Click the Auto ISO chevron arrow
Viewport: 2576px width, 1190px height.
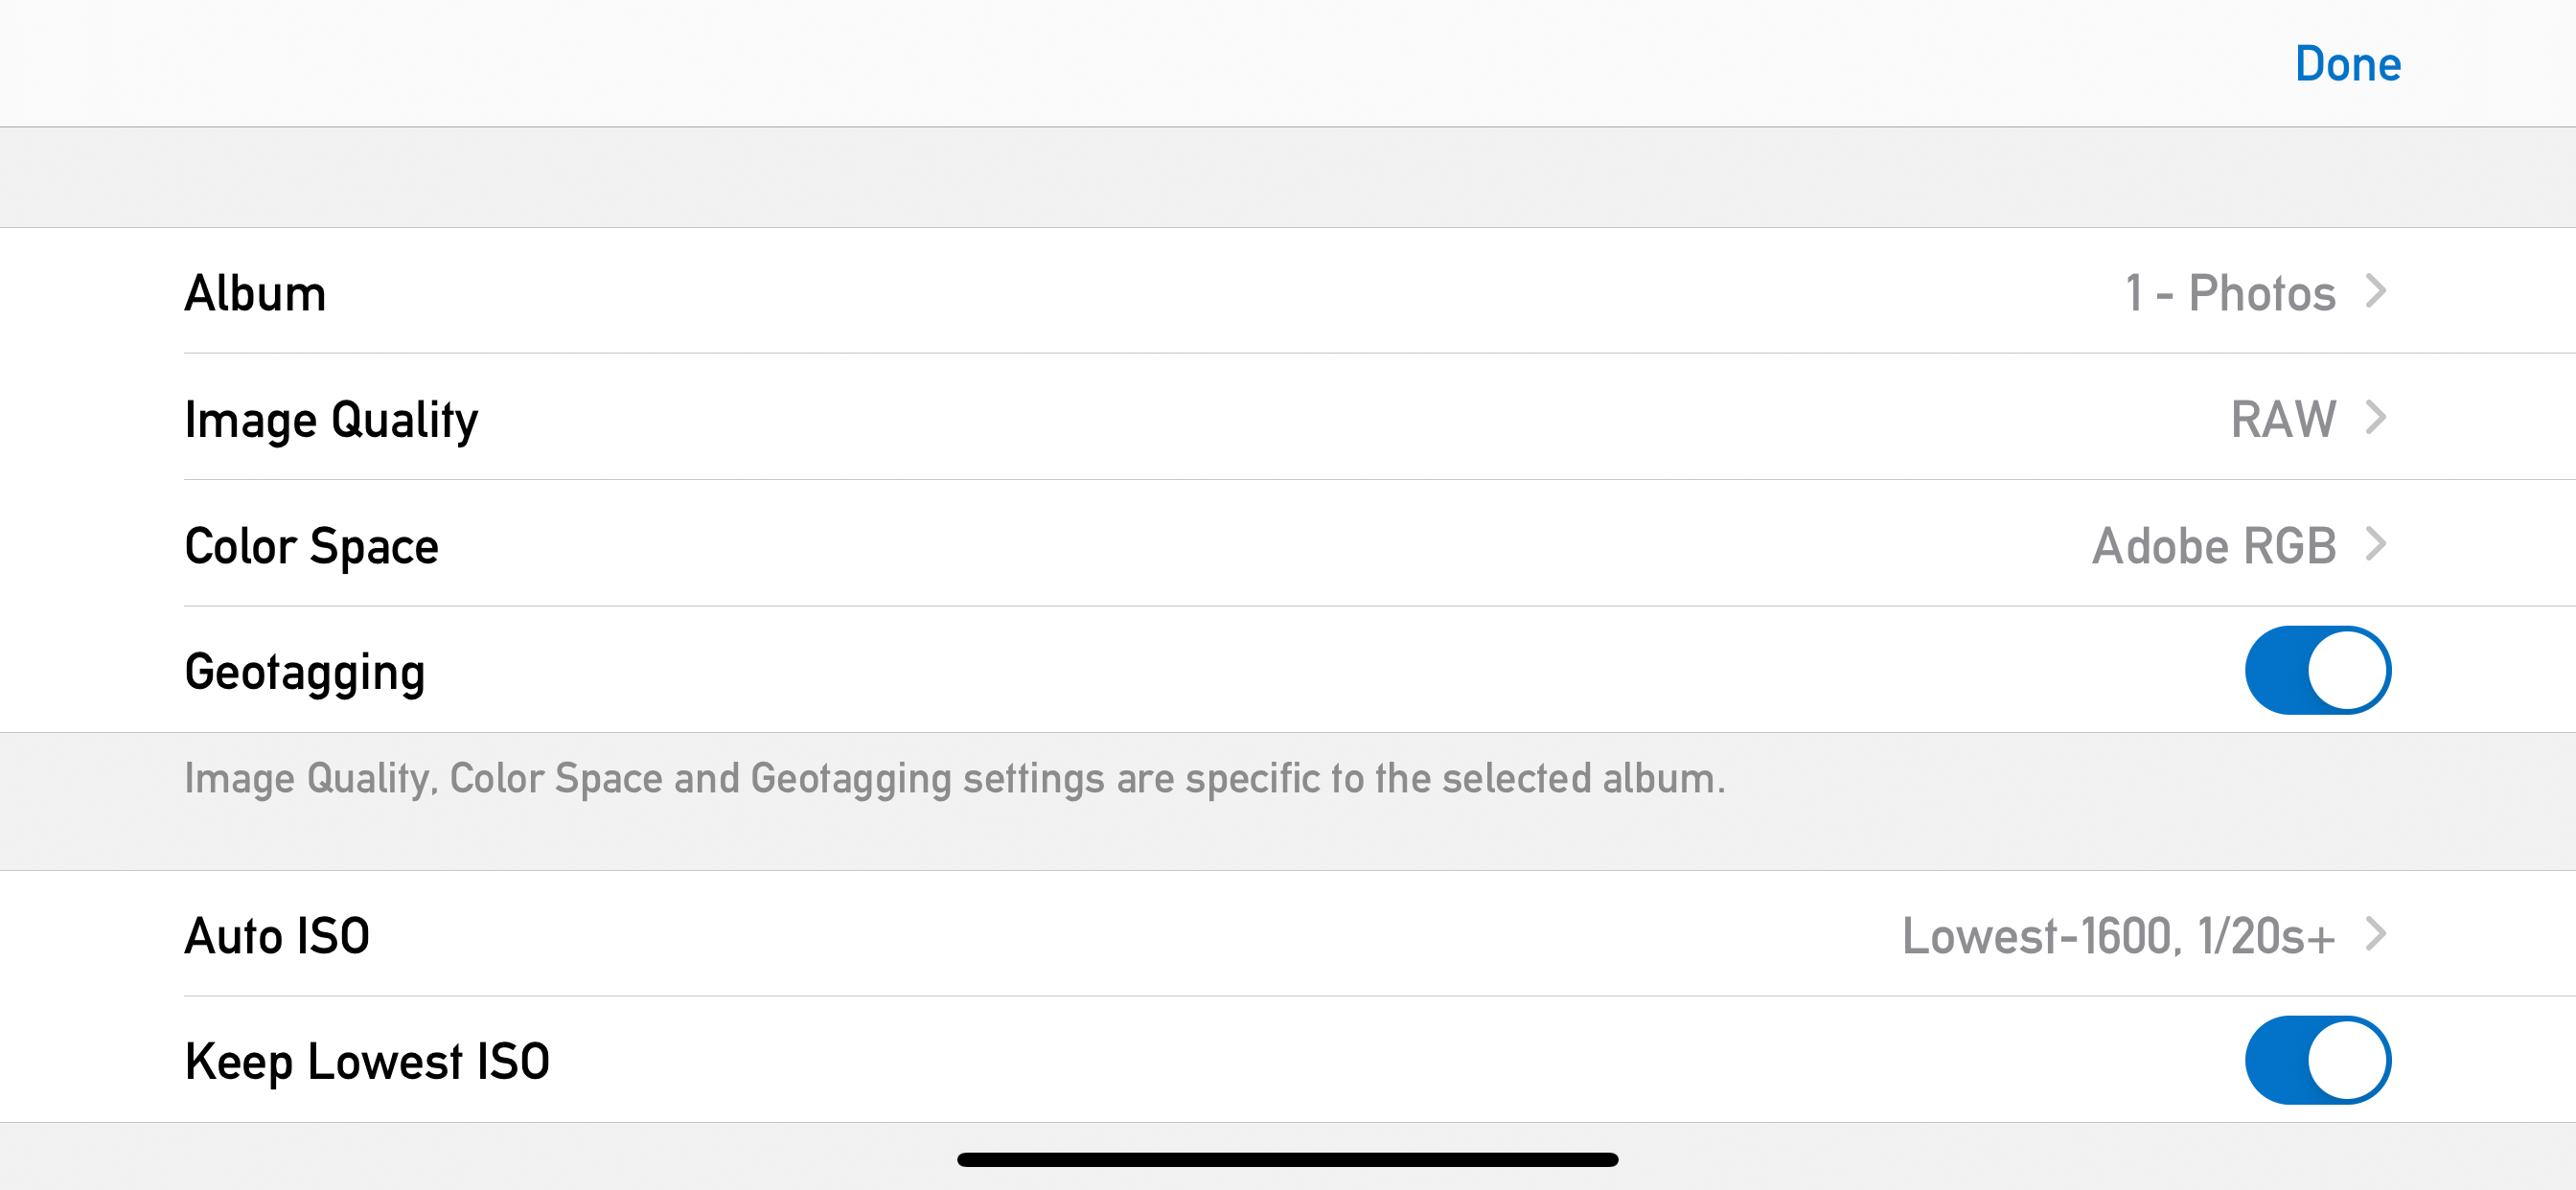(2376, 934)
